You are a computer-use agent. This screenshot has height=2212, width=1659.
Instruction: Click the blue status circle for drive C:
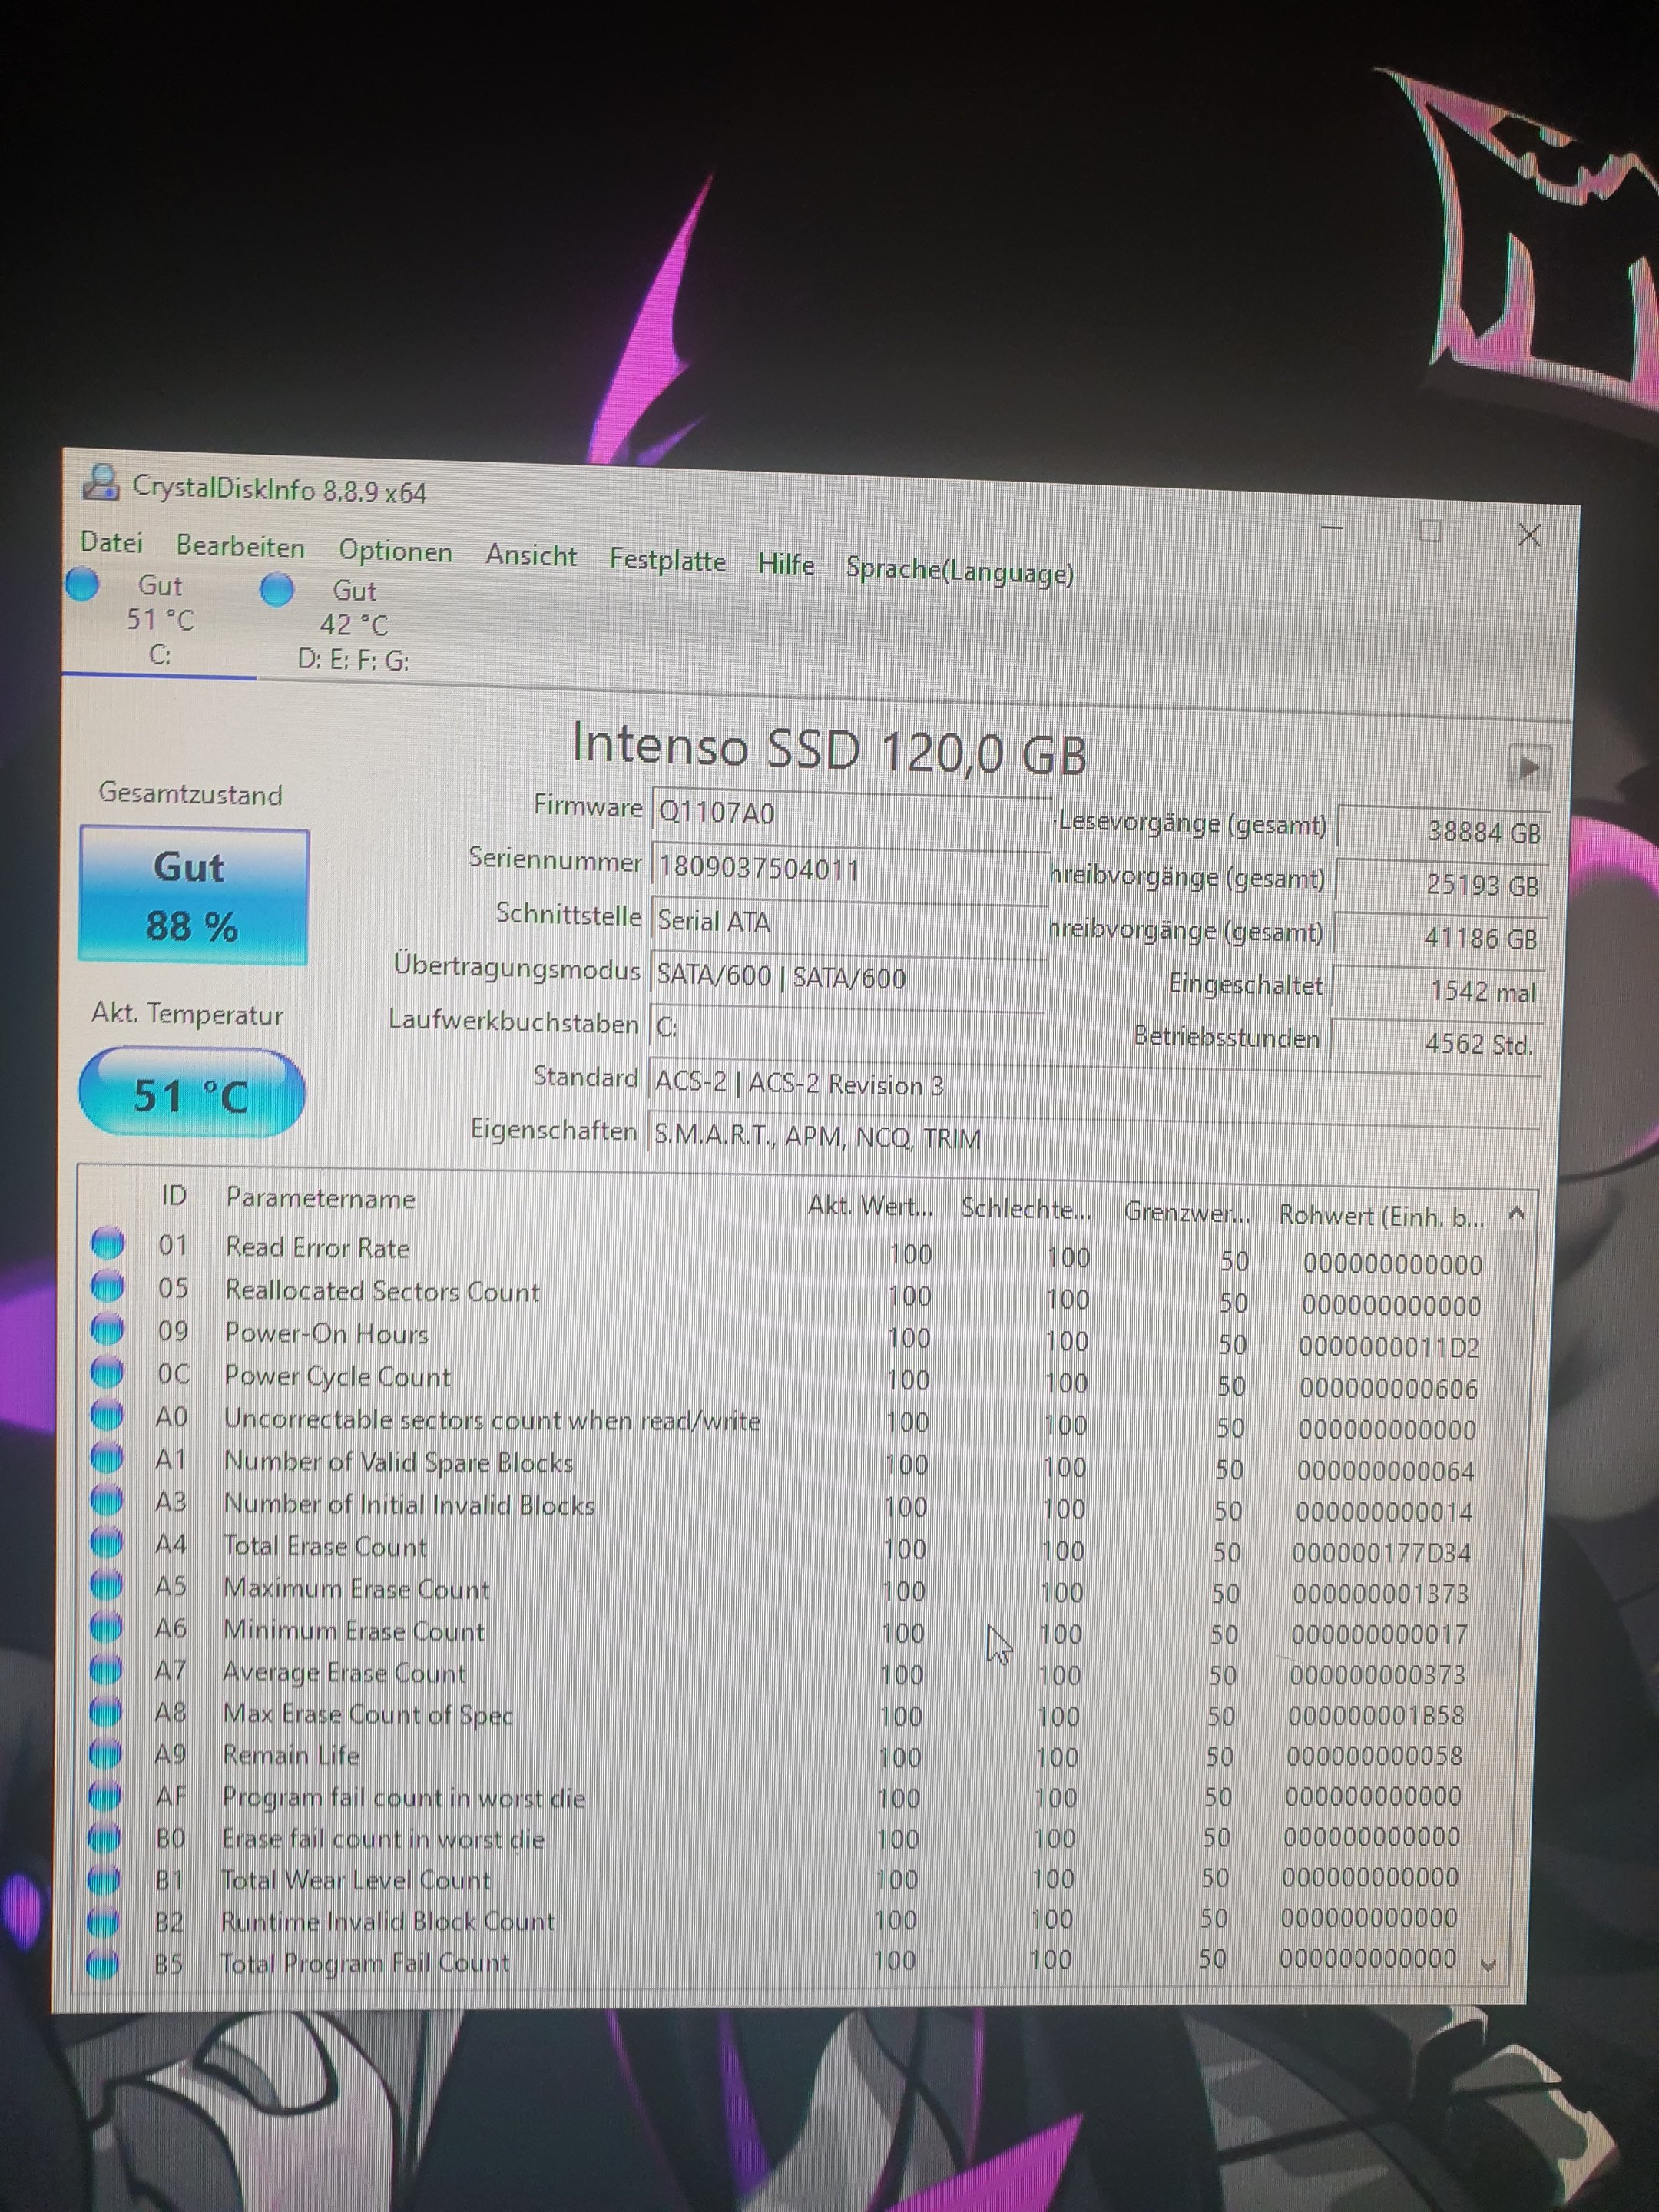pos(83,584)
